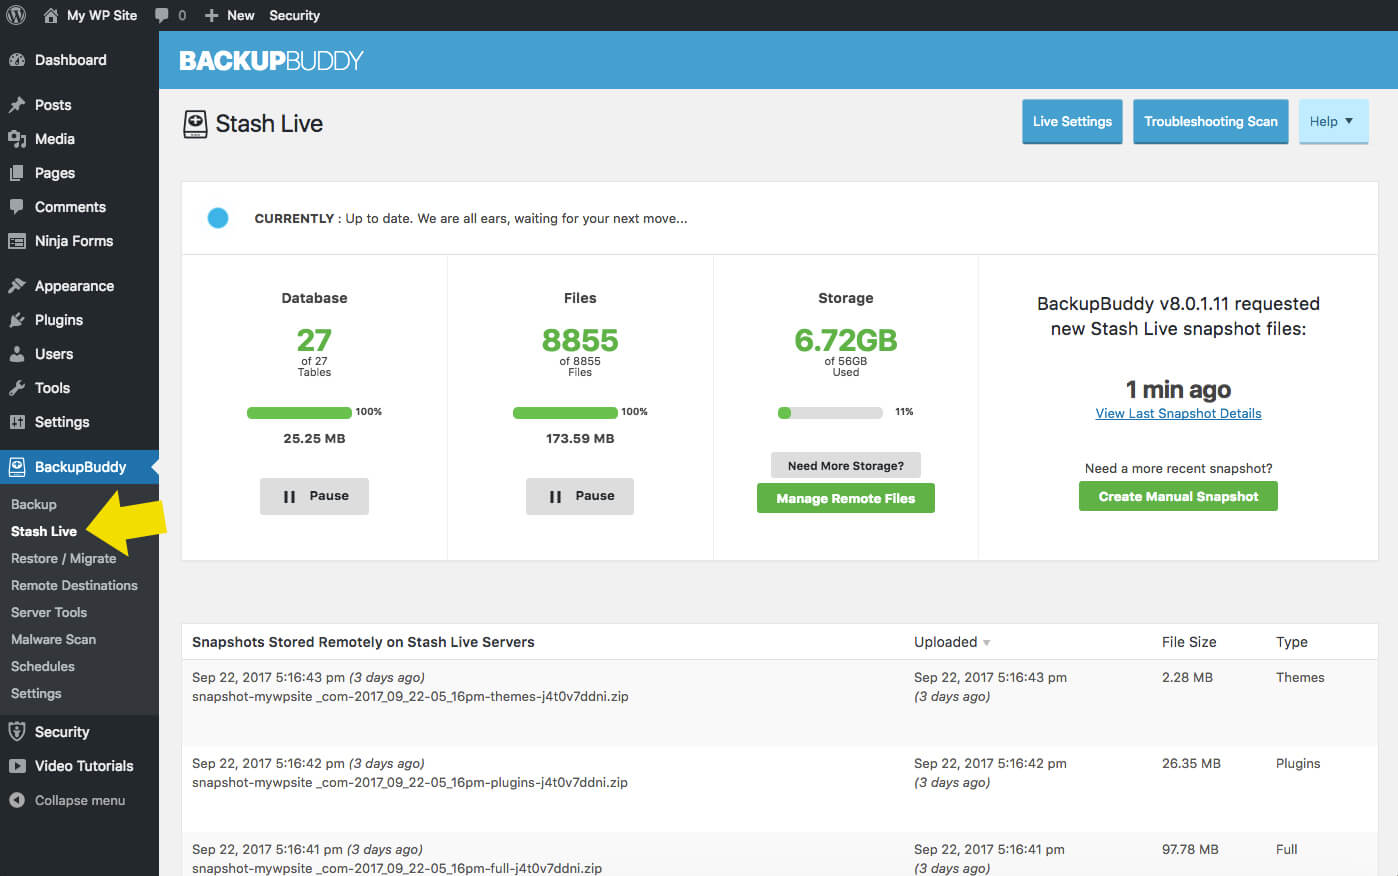Click the Dashboard gauge icon
Image resolution: width=1398 pixels, height=876 pixels.
[x=17, y=60]
